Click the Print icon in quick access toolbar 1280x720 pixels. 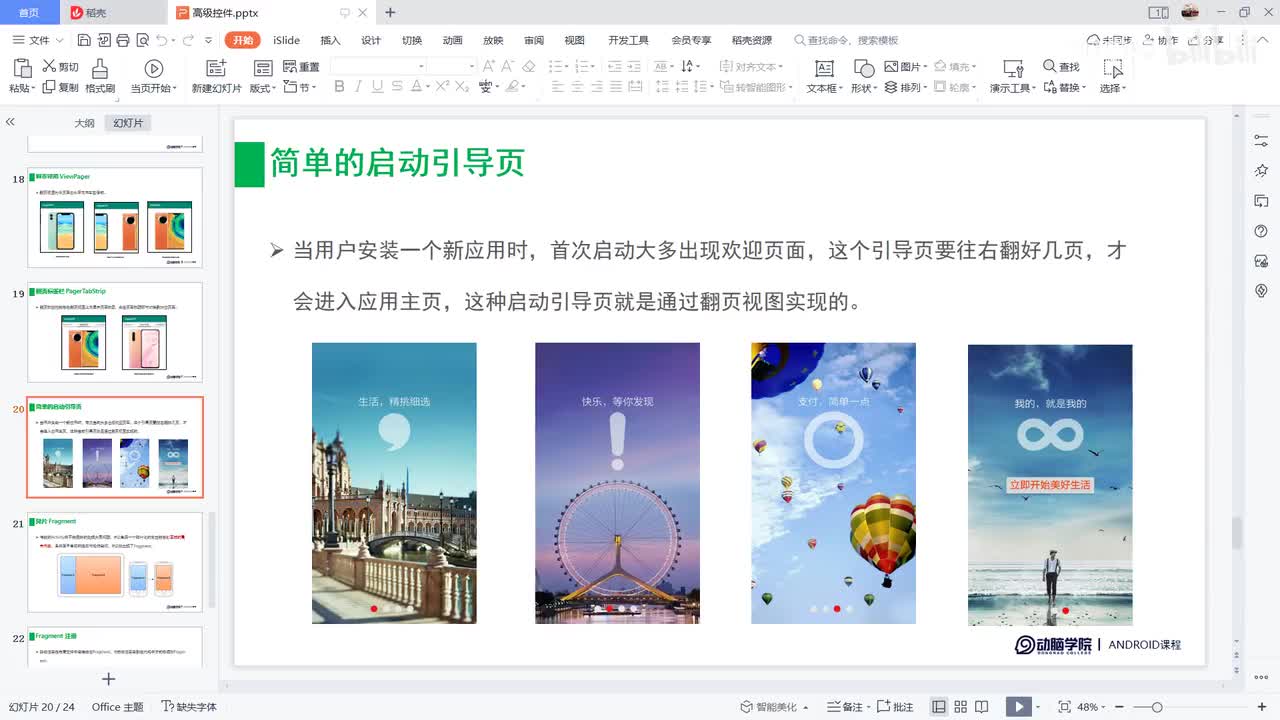(122, 40)
